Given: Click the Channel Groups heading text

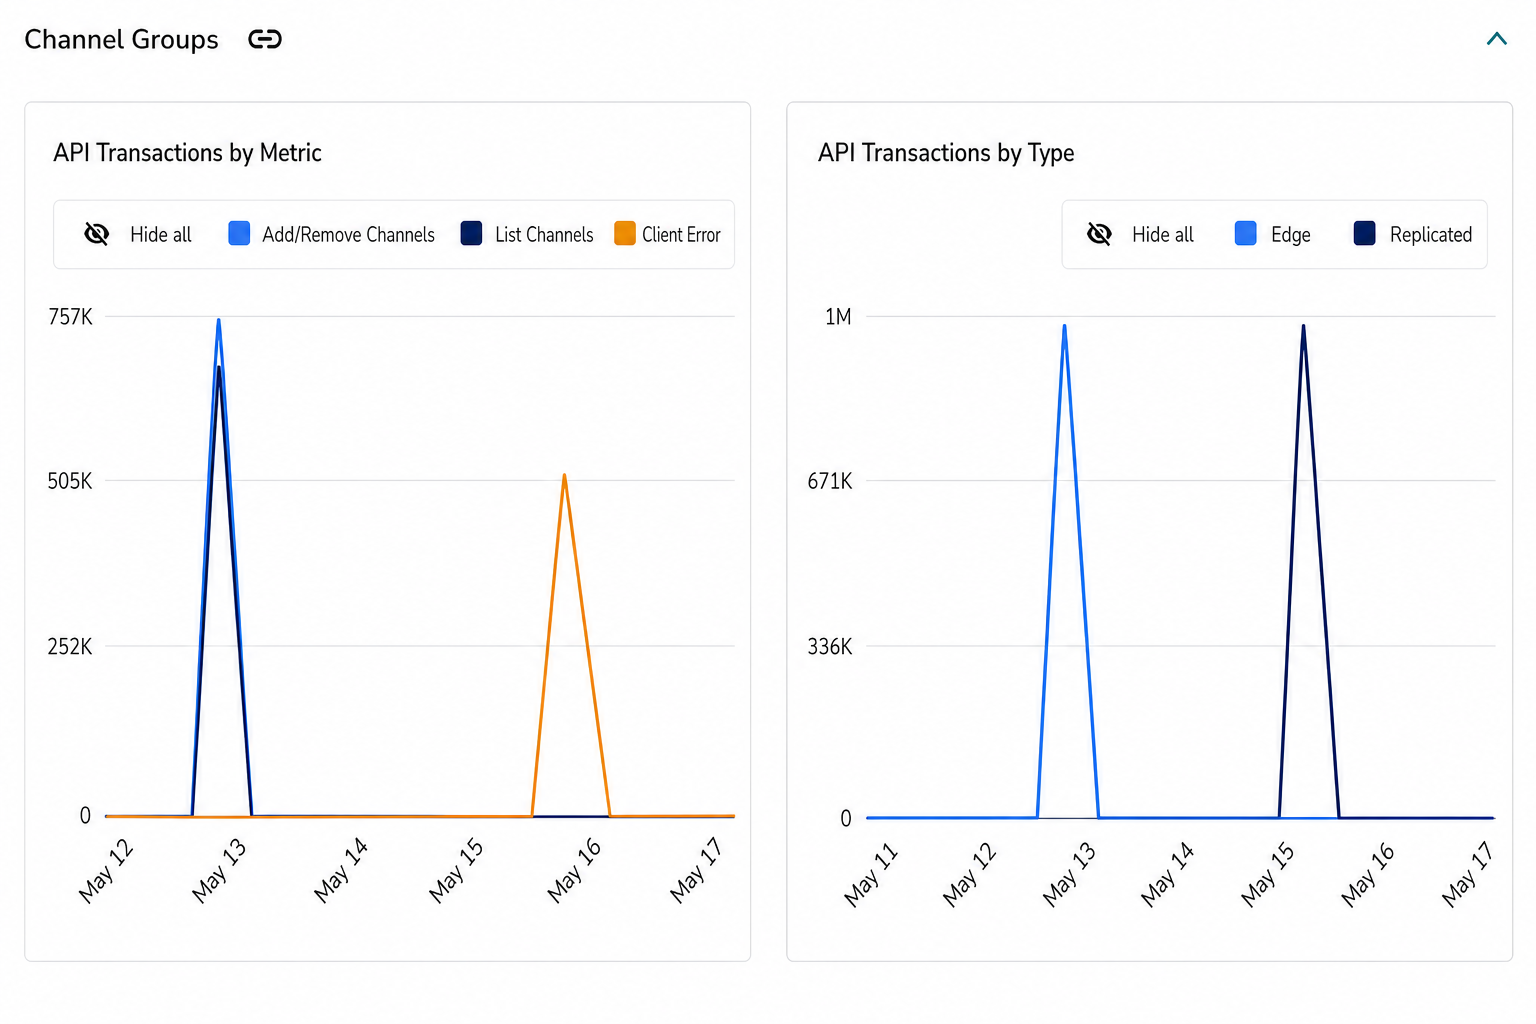Looking at the screenshot, I should click(121, 39).
